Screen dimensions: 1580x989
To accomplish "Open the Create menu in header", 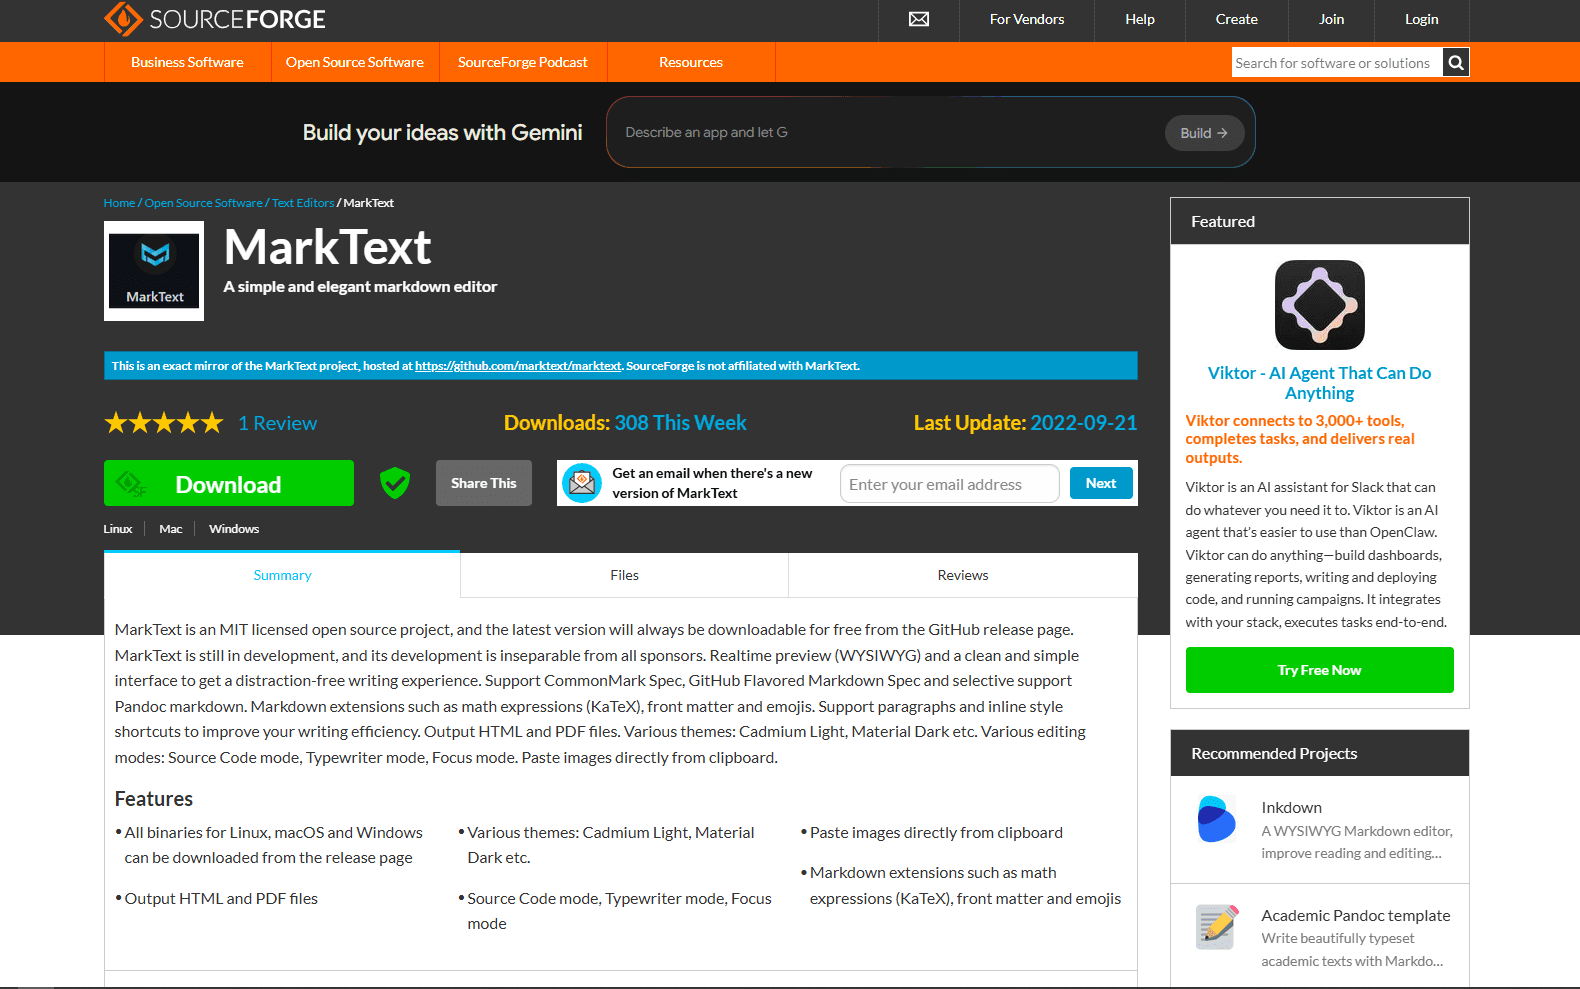I will 1237,19.
